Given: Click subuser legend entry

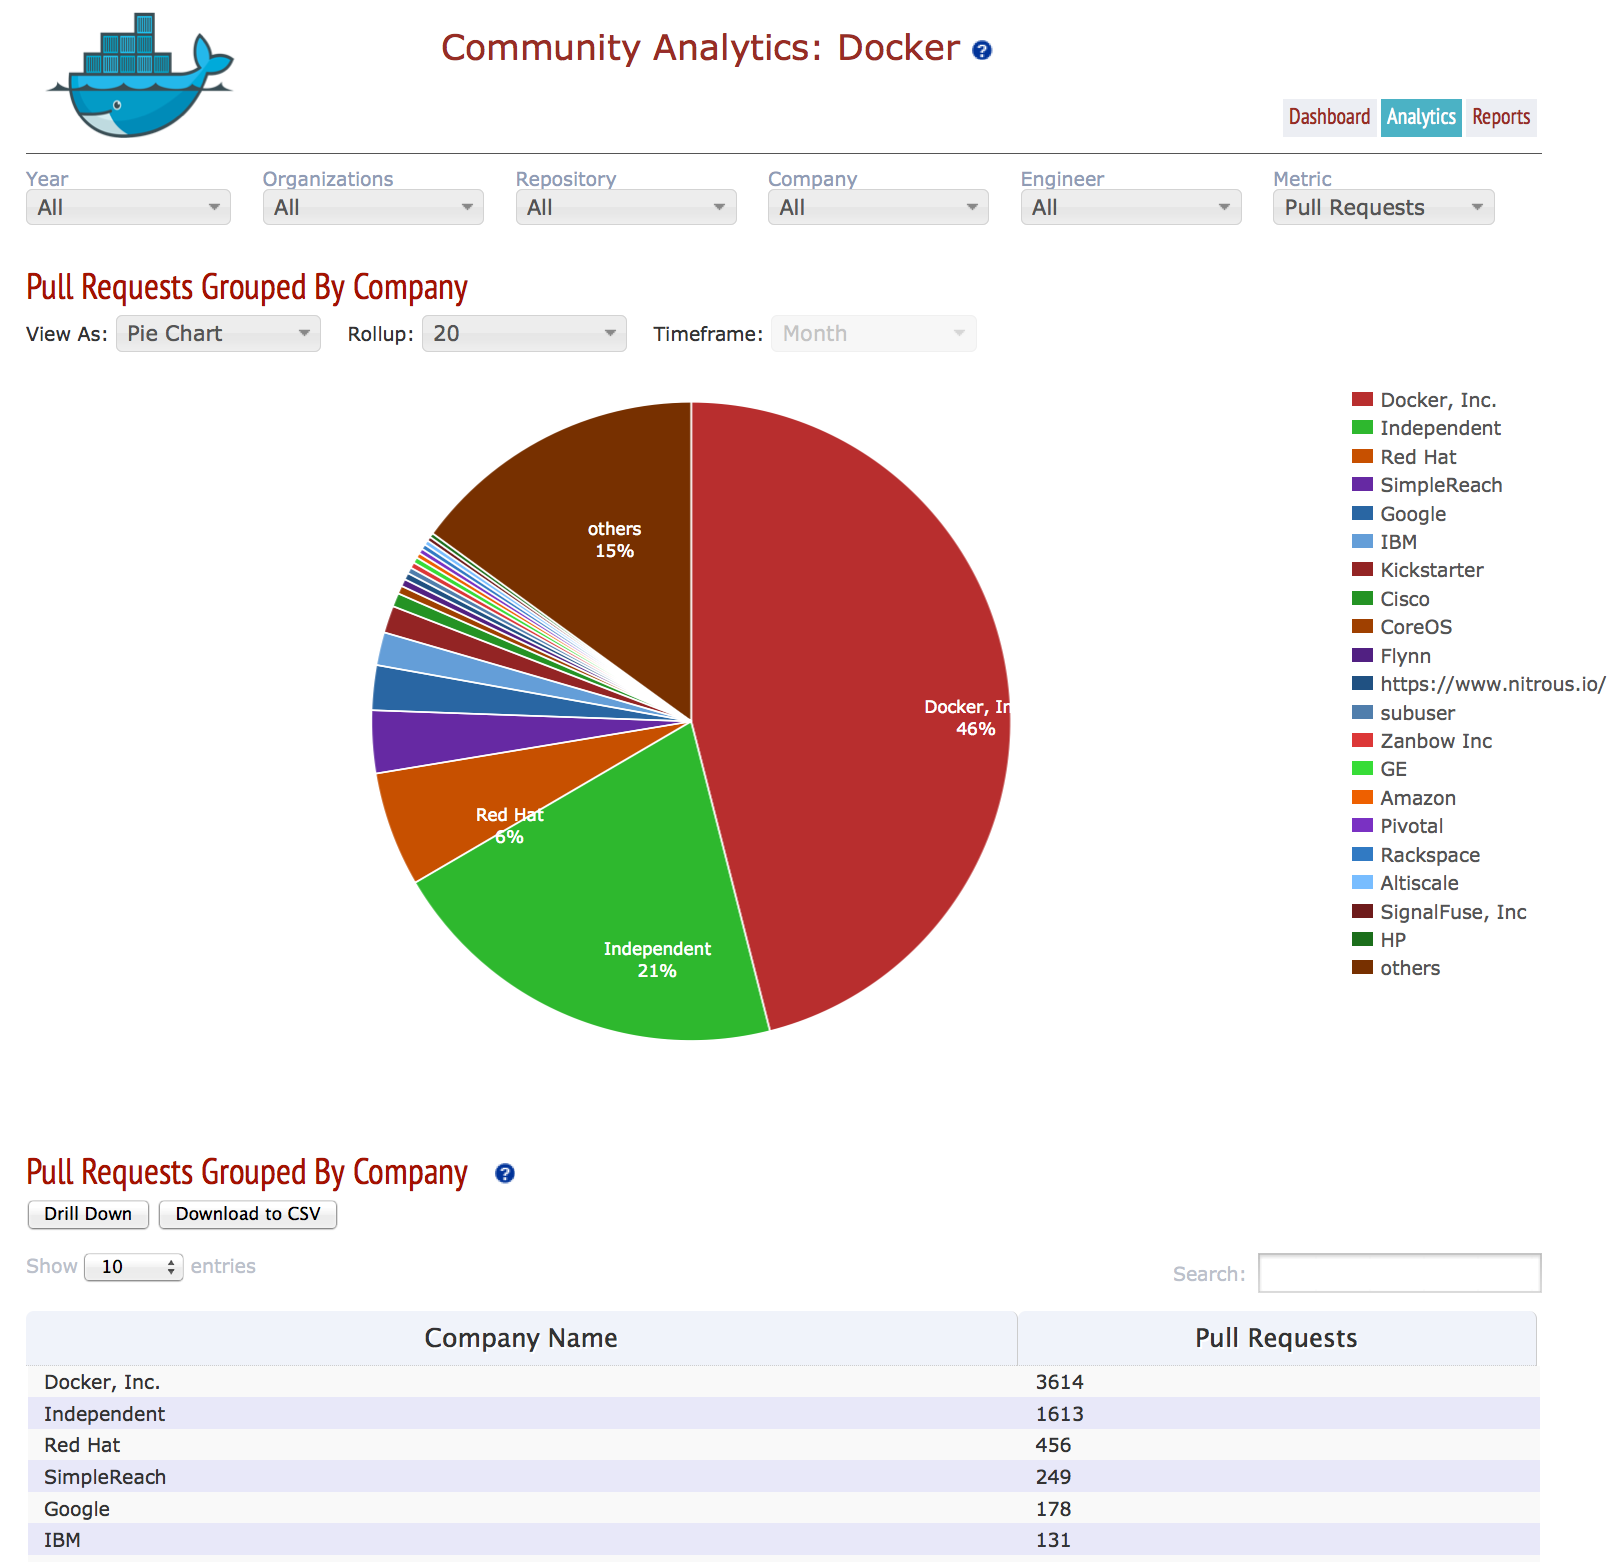Looking at the screenshot, I should click(1403, 712).
